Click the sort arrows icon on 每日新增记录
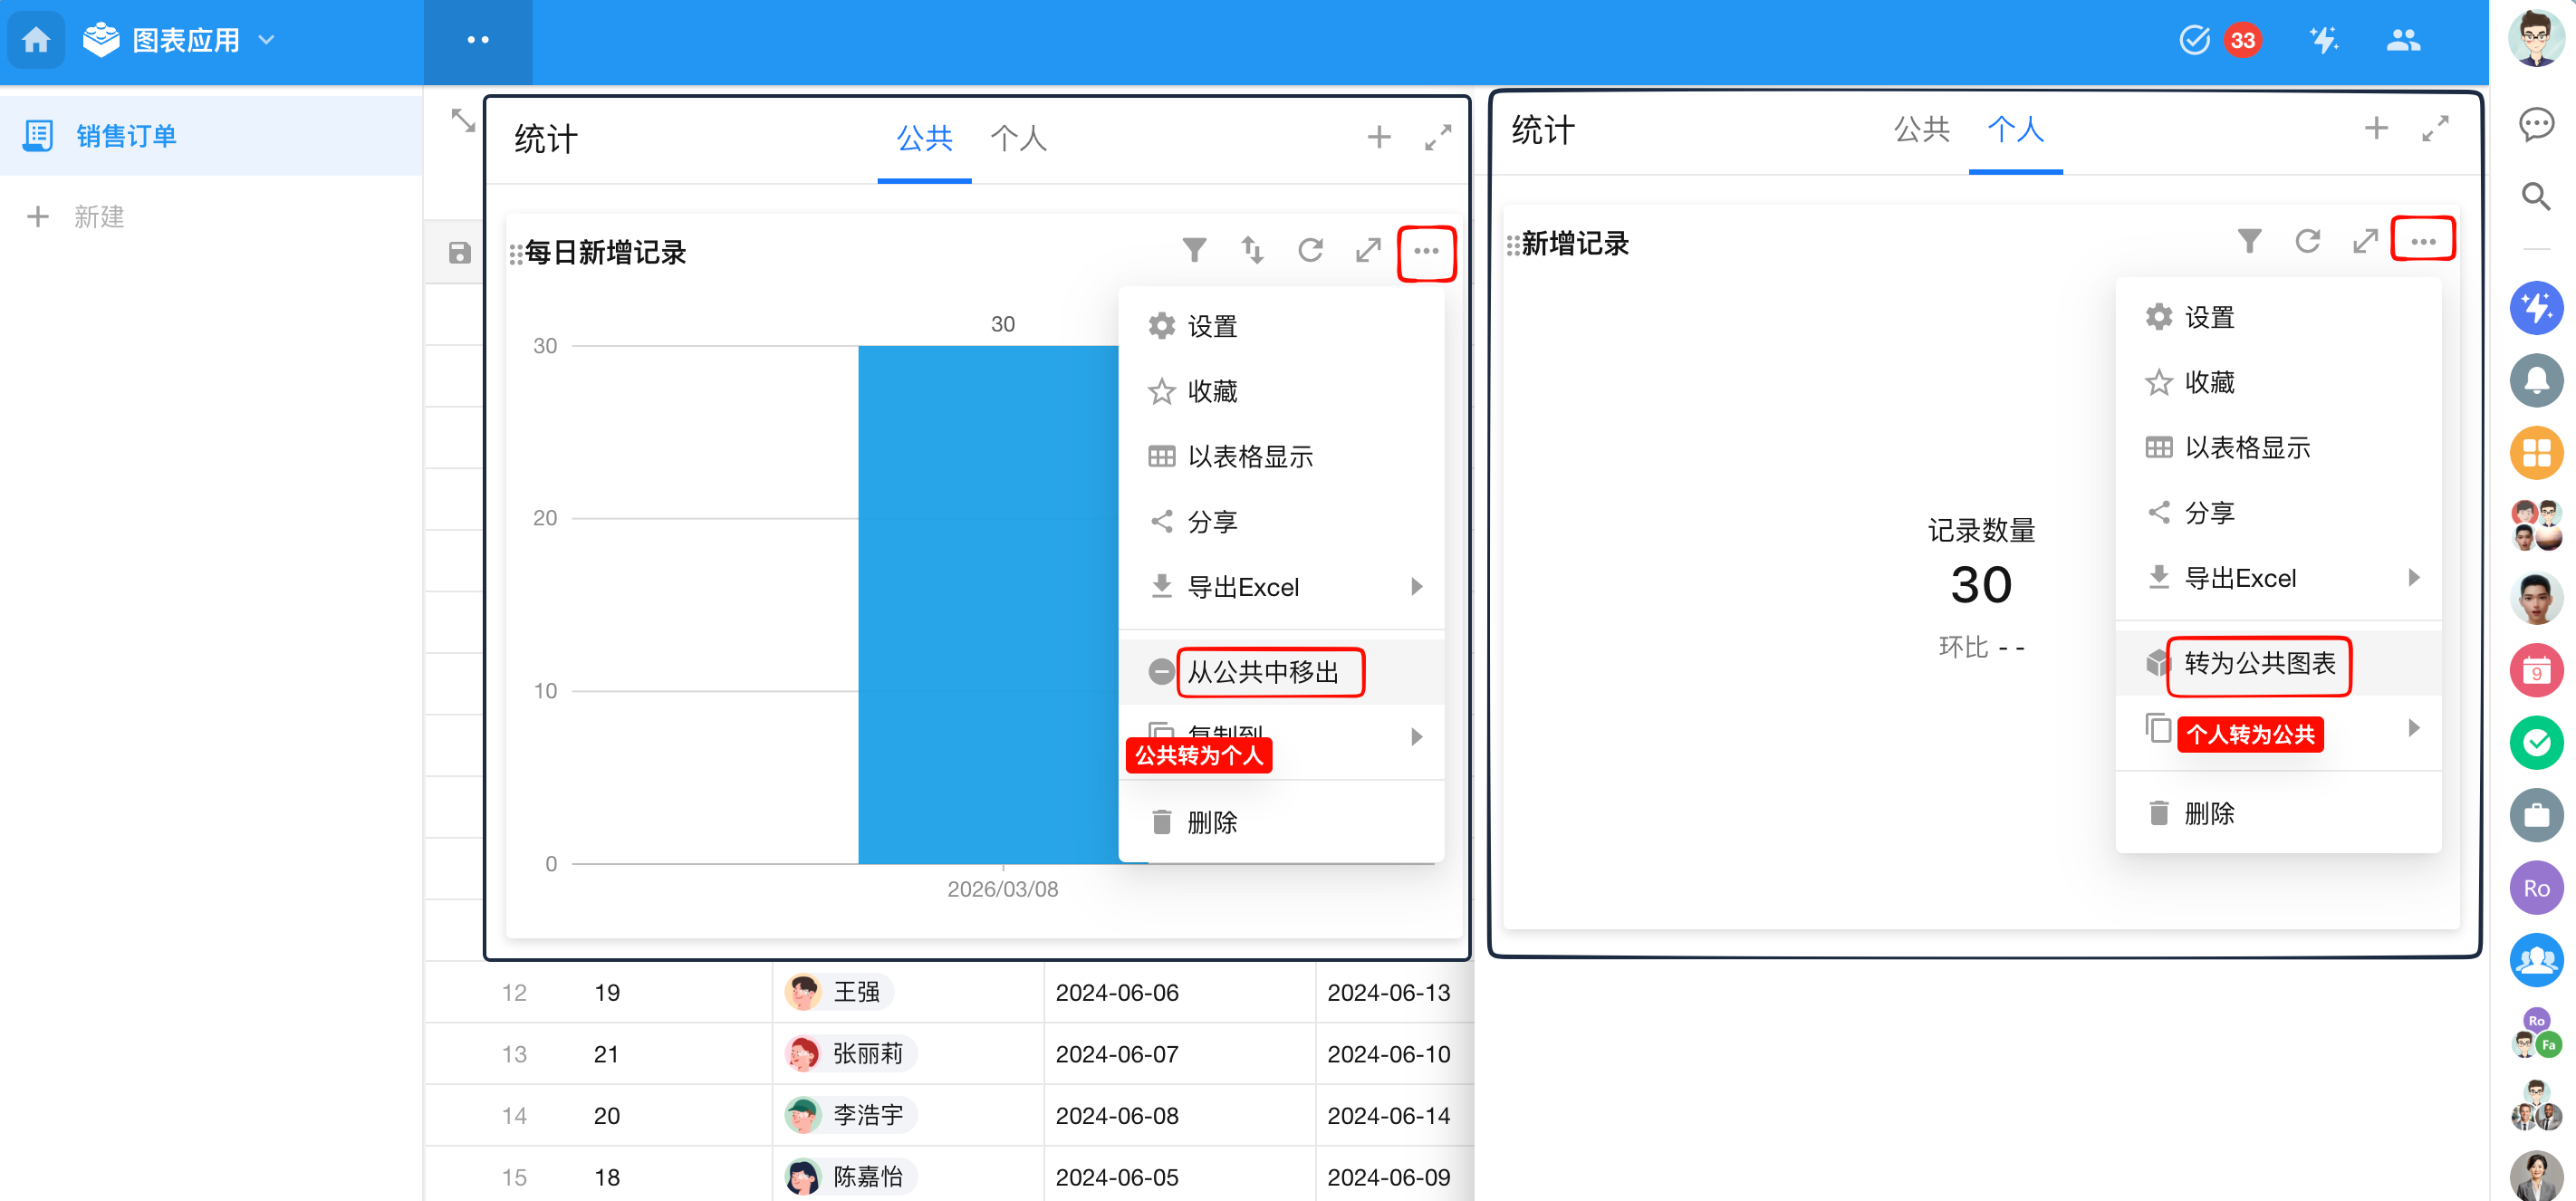 [1252, 250]
